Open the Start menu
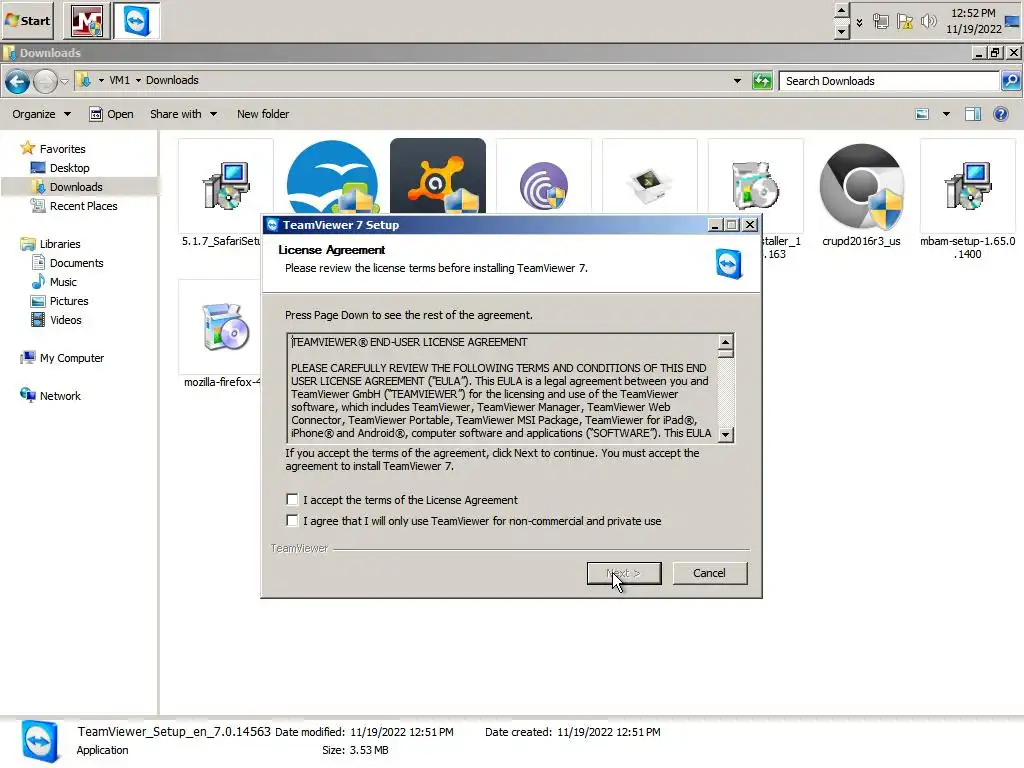 click(27, 20)
